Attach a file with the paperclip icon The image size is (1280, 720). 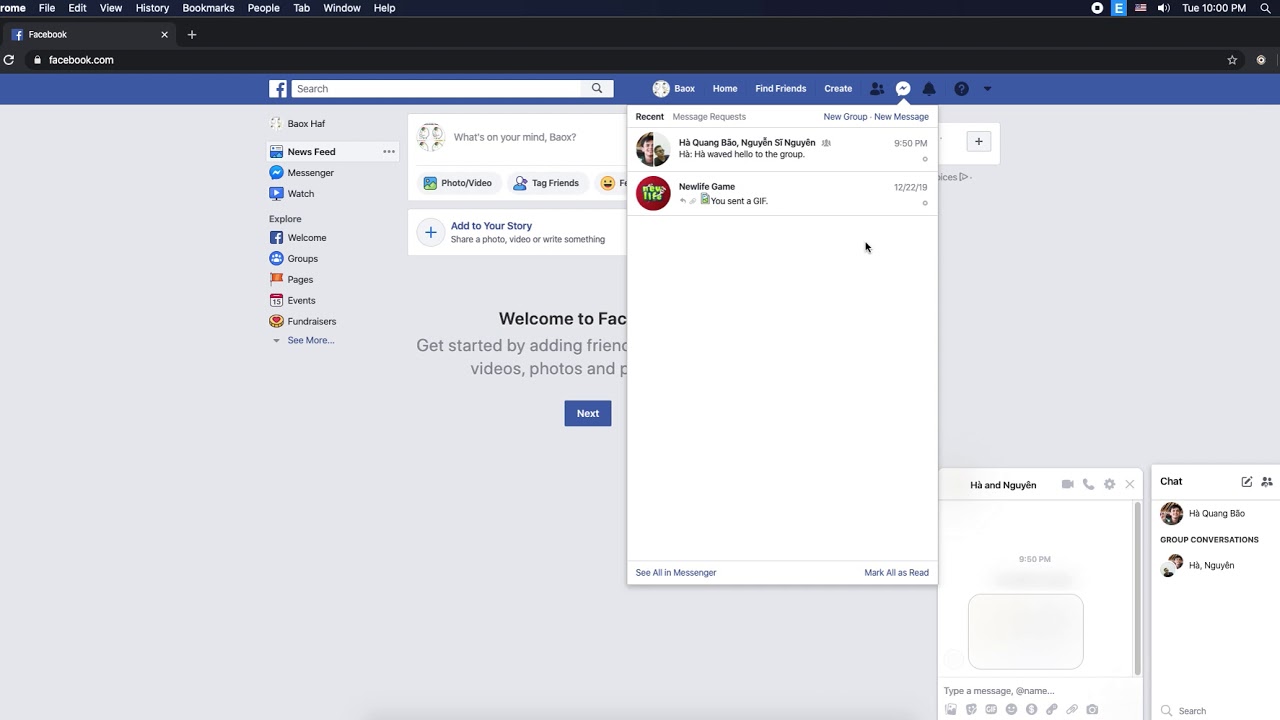1072,710
